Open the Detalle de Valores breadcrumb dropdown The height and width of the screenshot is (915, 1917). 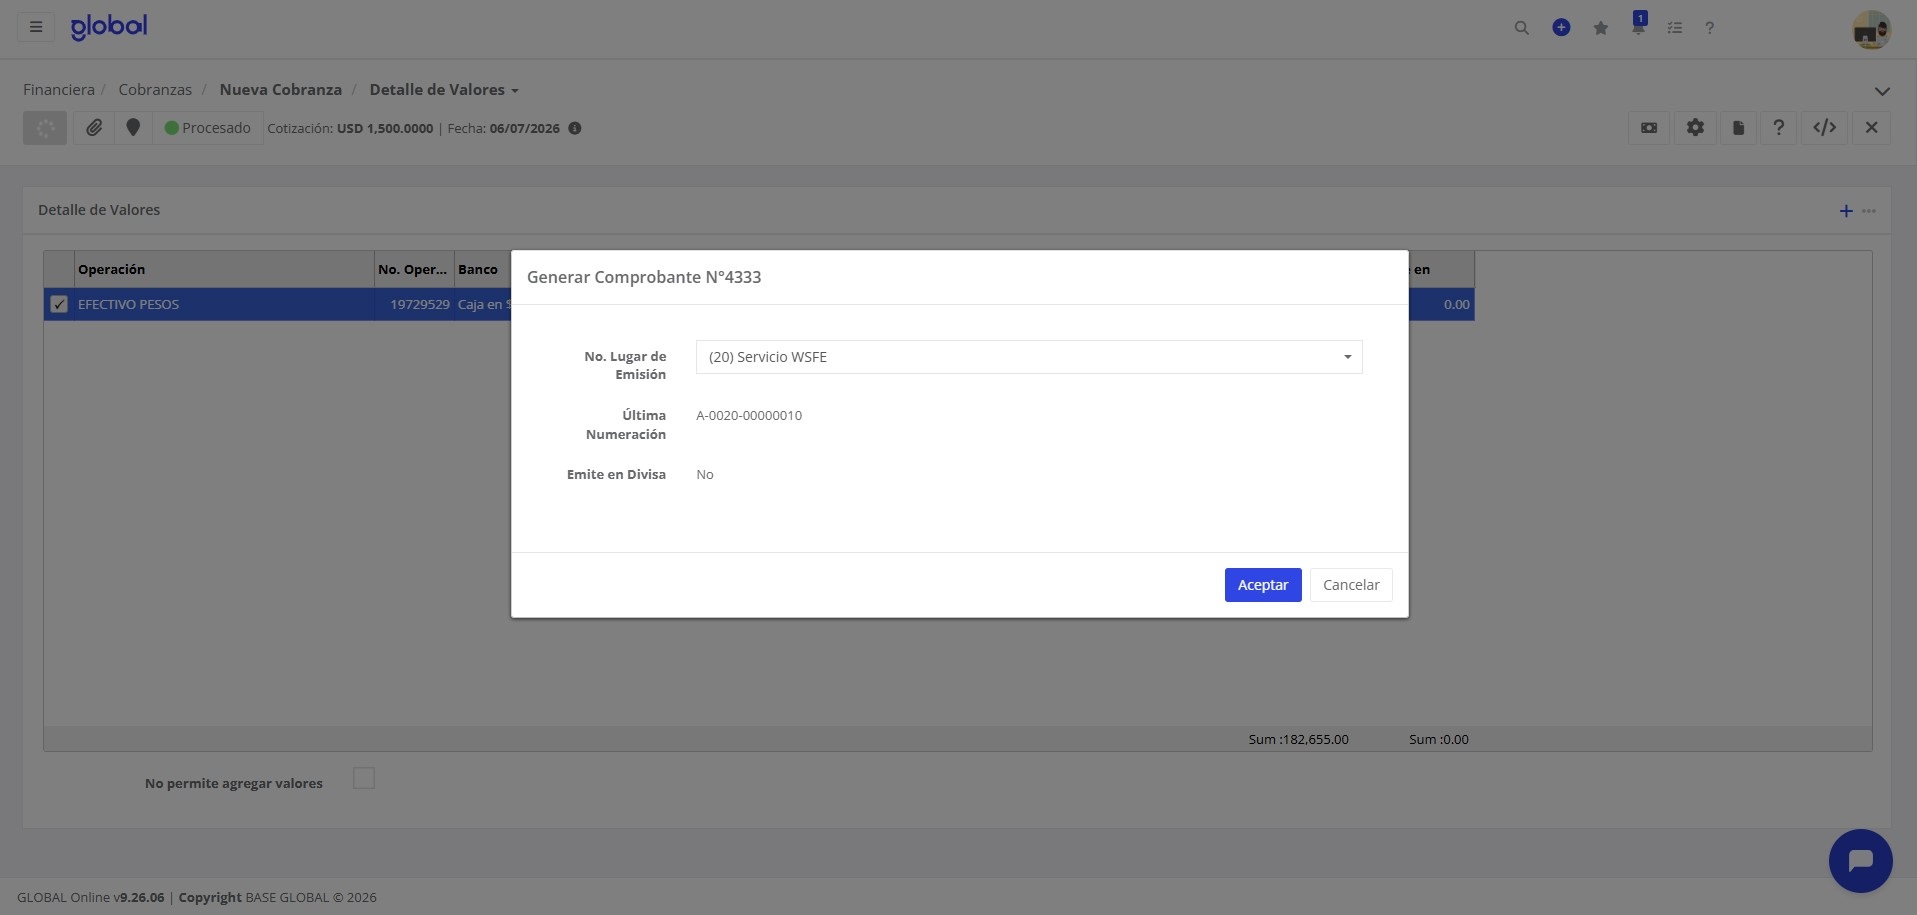(444, 90)
